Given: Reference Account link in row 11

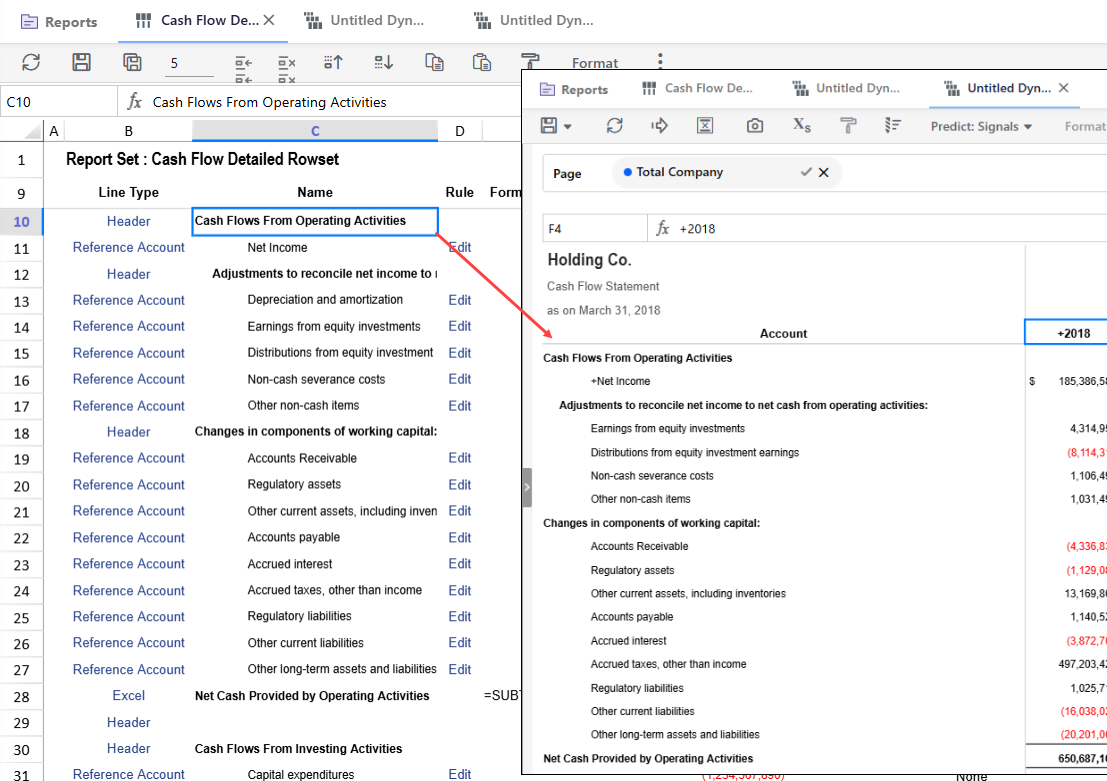Looking at the screenshot, I should [128, 247].
